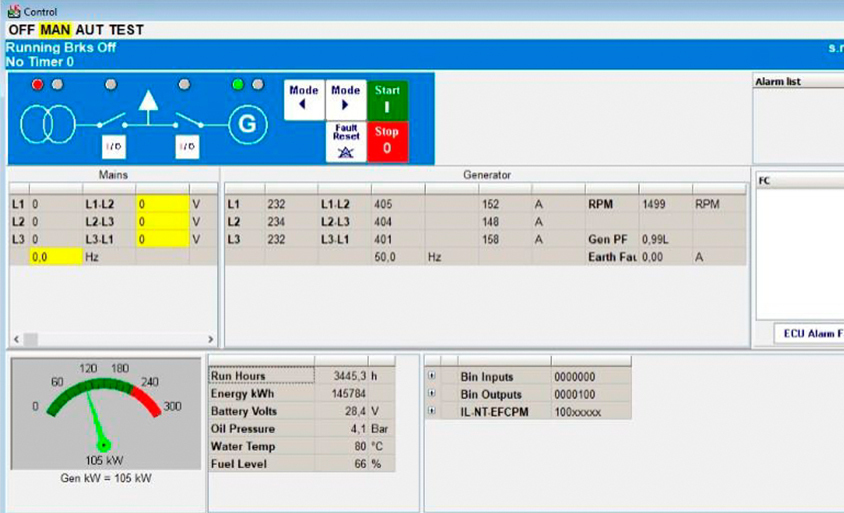Expand the Bin Inputs row
The height and width of the screenshot is (513, 844).
tap(432, 376)
